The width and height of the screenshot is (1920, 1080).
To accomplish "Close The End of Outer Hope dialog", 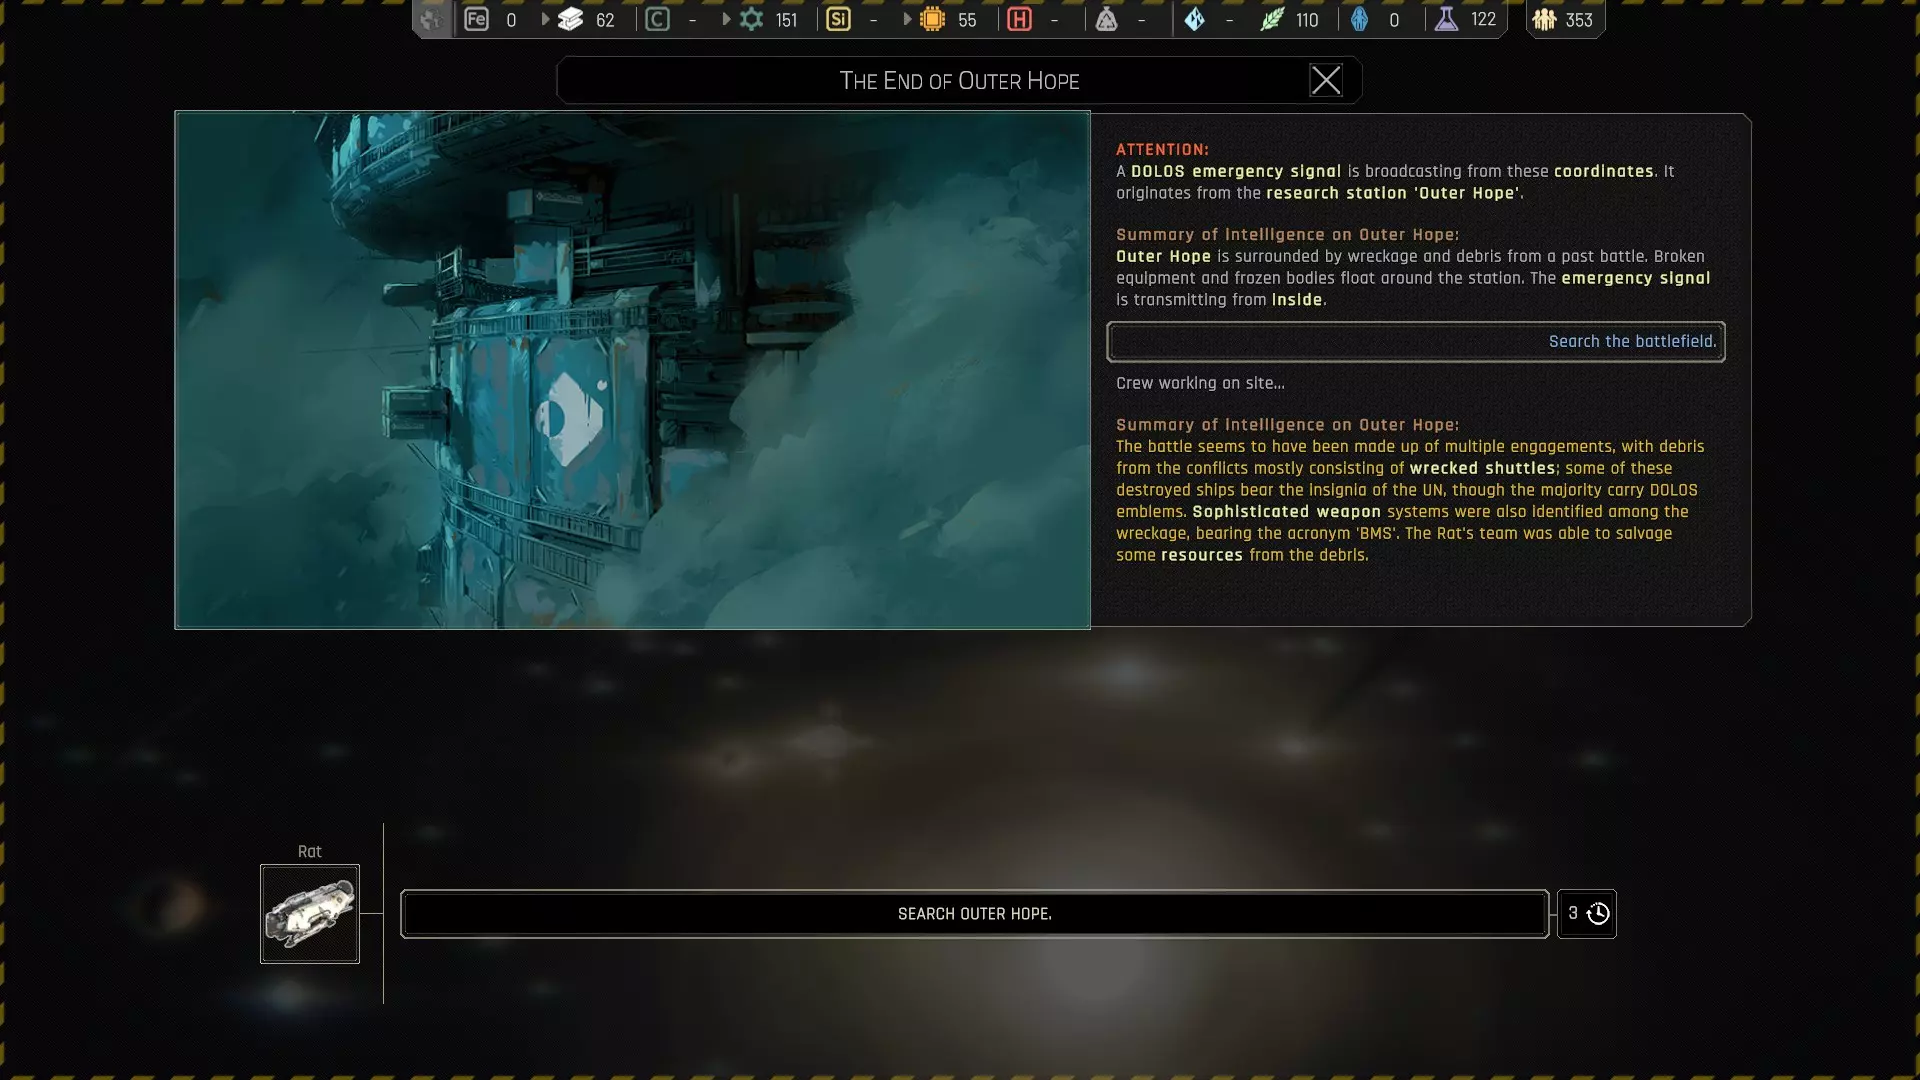I will click(x=1326, y=80).
